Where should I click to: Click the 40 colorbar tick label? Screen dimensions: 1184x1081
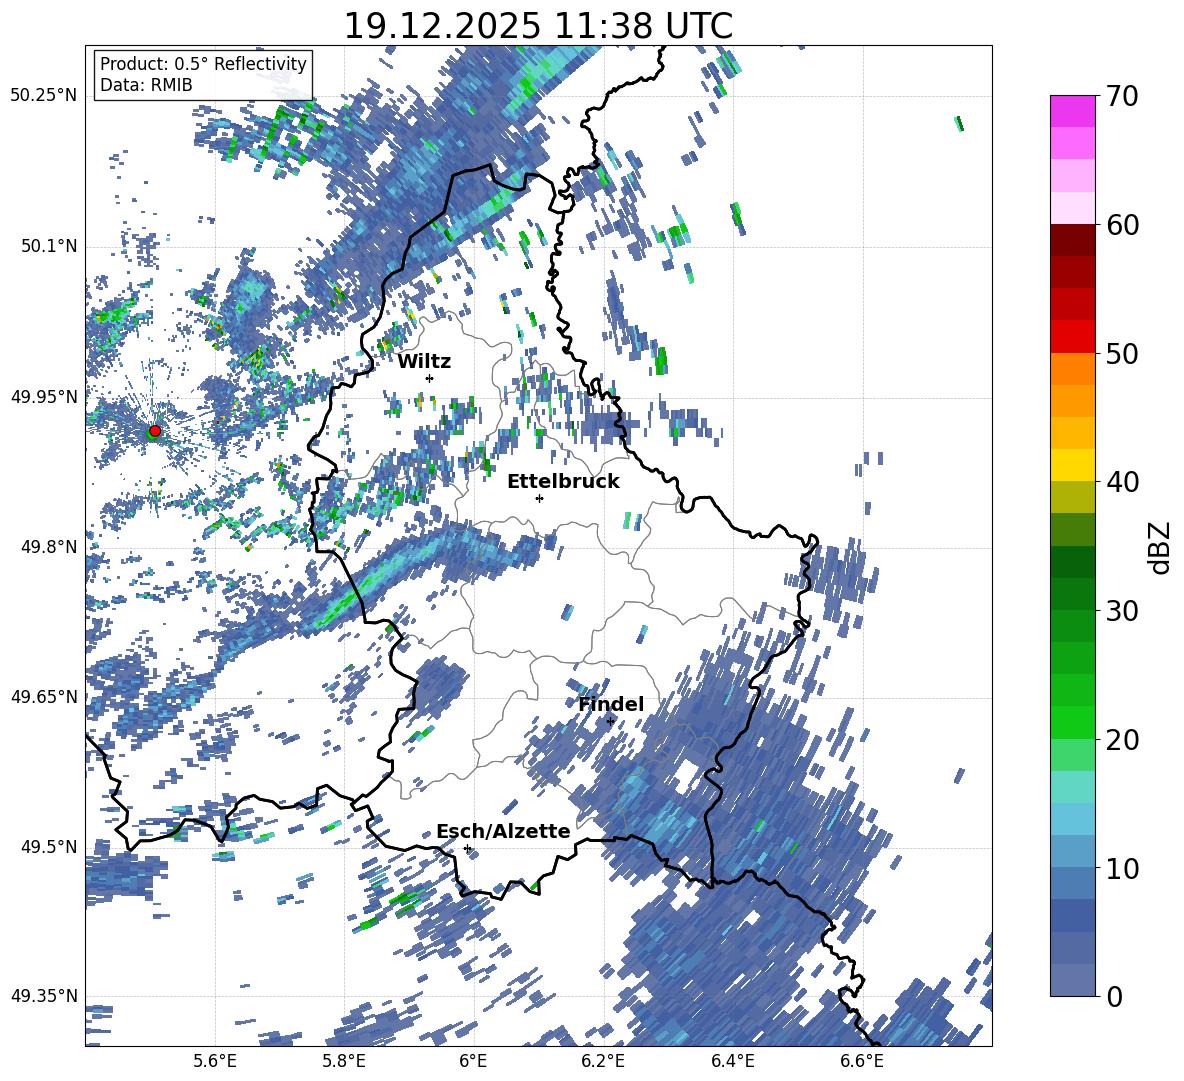[x=1122, y=482]
